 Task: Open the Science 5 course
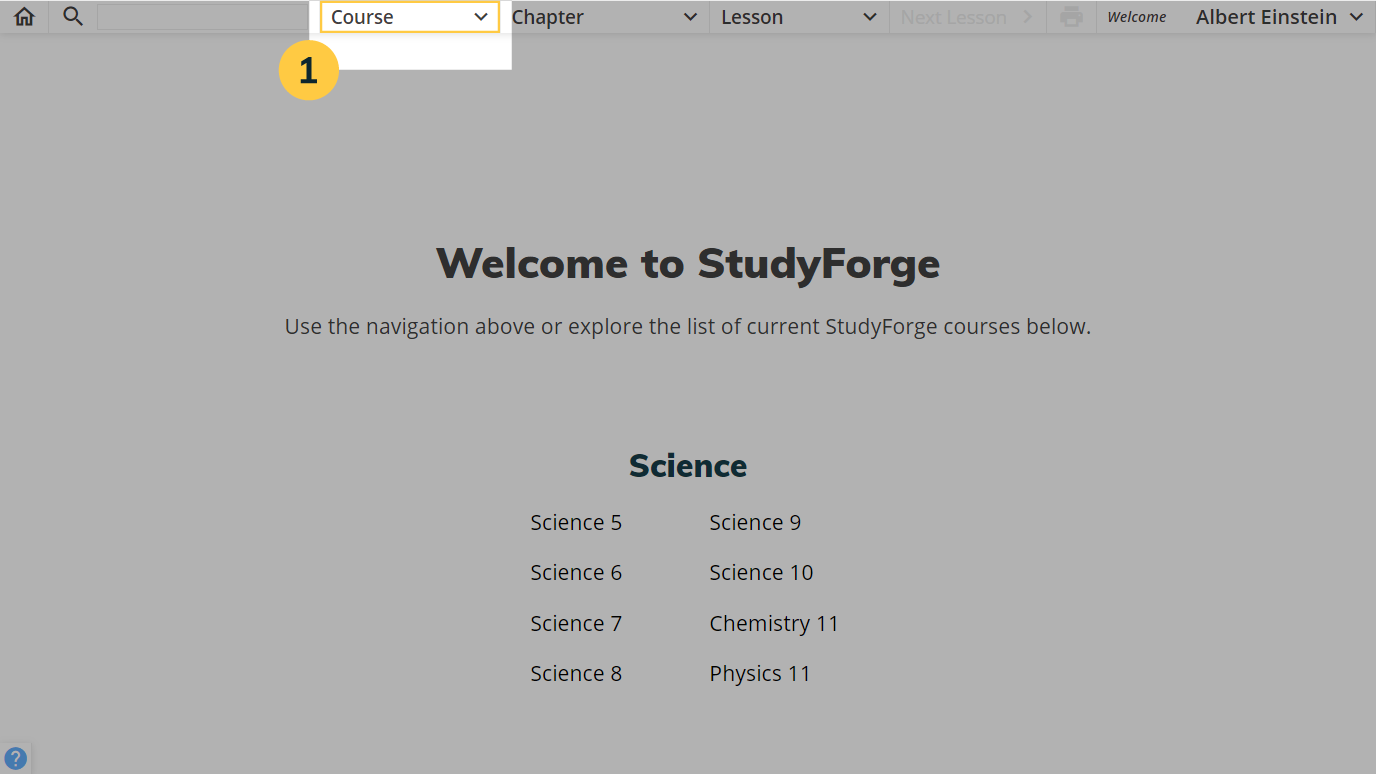click(576, 522)
